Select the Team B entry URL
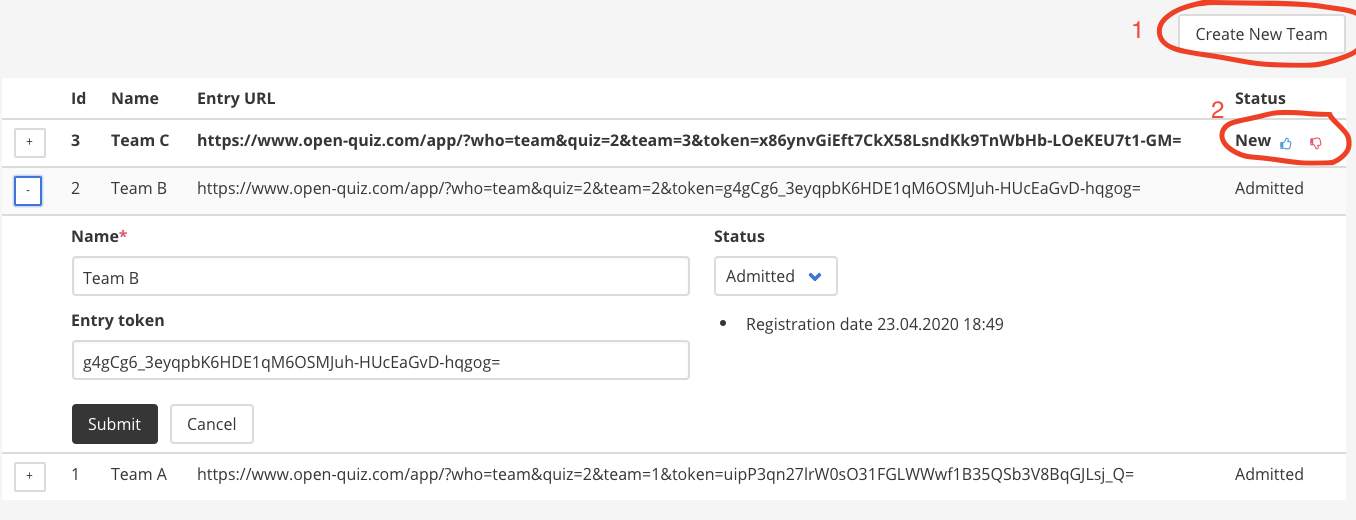The width and height of the screenshot is (1356, 520). click(x=668, y=188)
